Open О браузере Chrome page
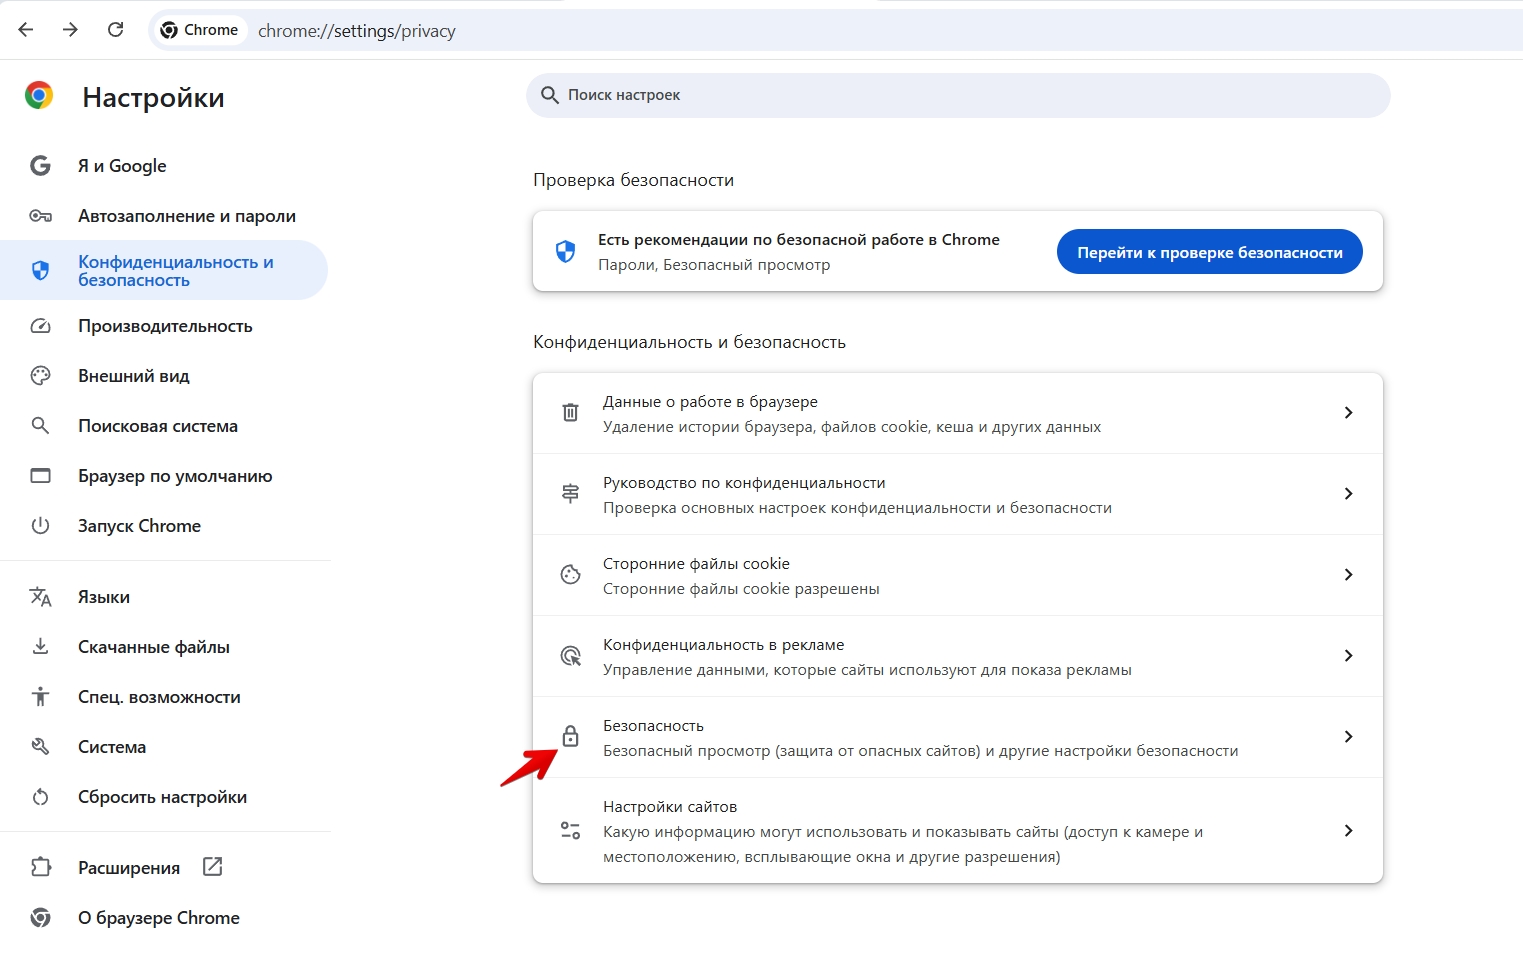This screenshot has width=1523, height=967. 158,918
